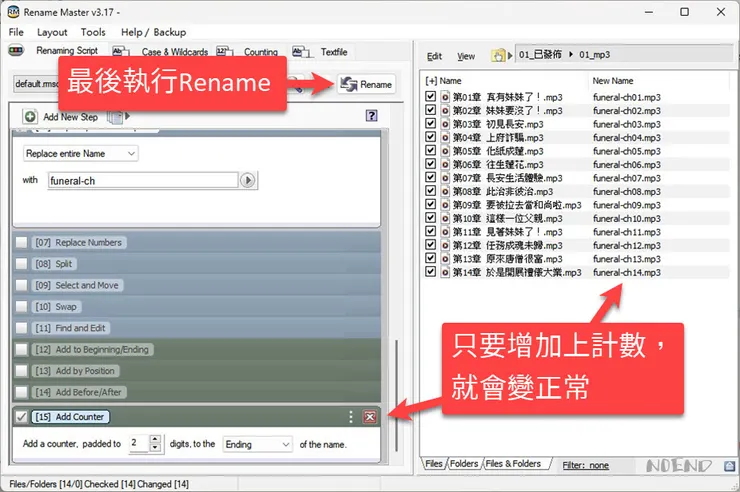Click new name funeral-ch06.mp3

point(626,165)
